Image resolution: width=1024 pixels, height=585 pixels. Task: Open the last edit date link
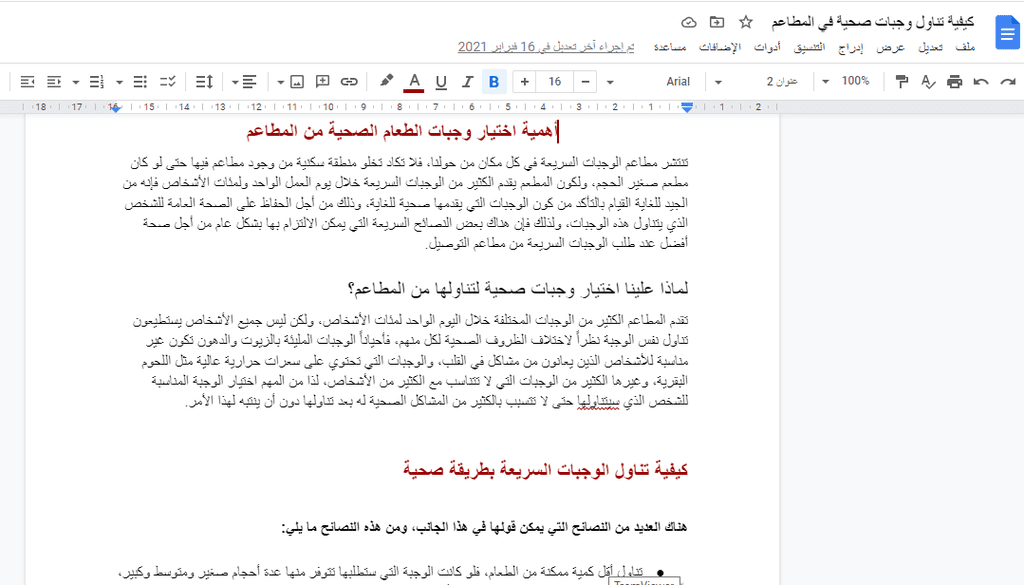click(546, 47)
